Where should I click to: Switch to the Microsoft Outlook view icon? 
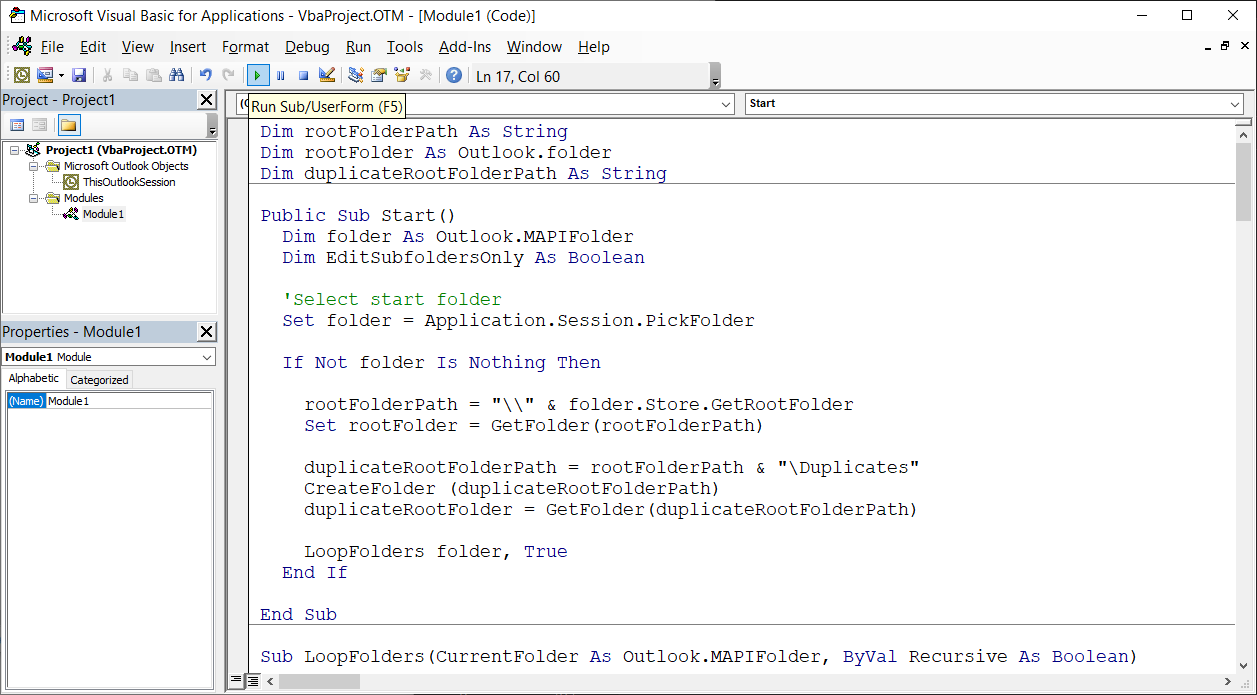click(21, 75)
